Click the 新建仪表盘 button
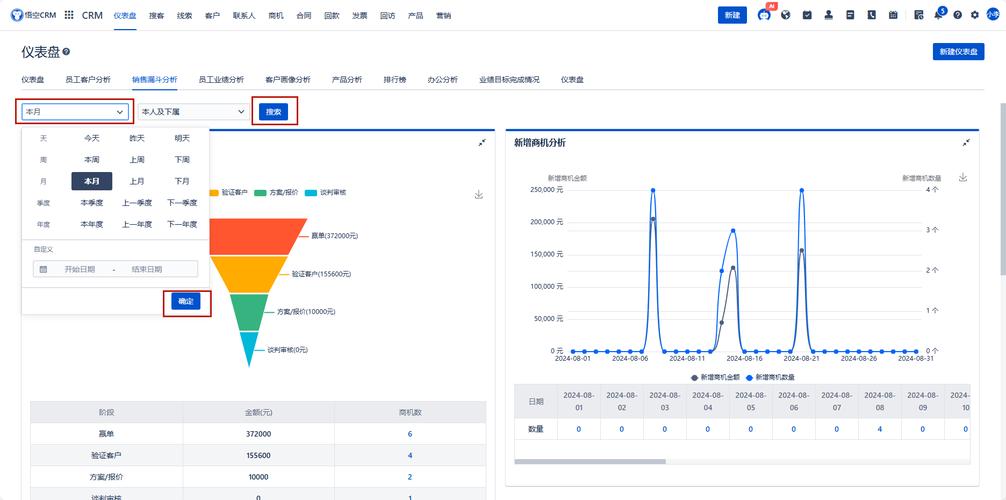 tap(958, 52)
